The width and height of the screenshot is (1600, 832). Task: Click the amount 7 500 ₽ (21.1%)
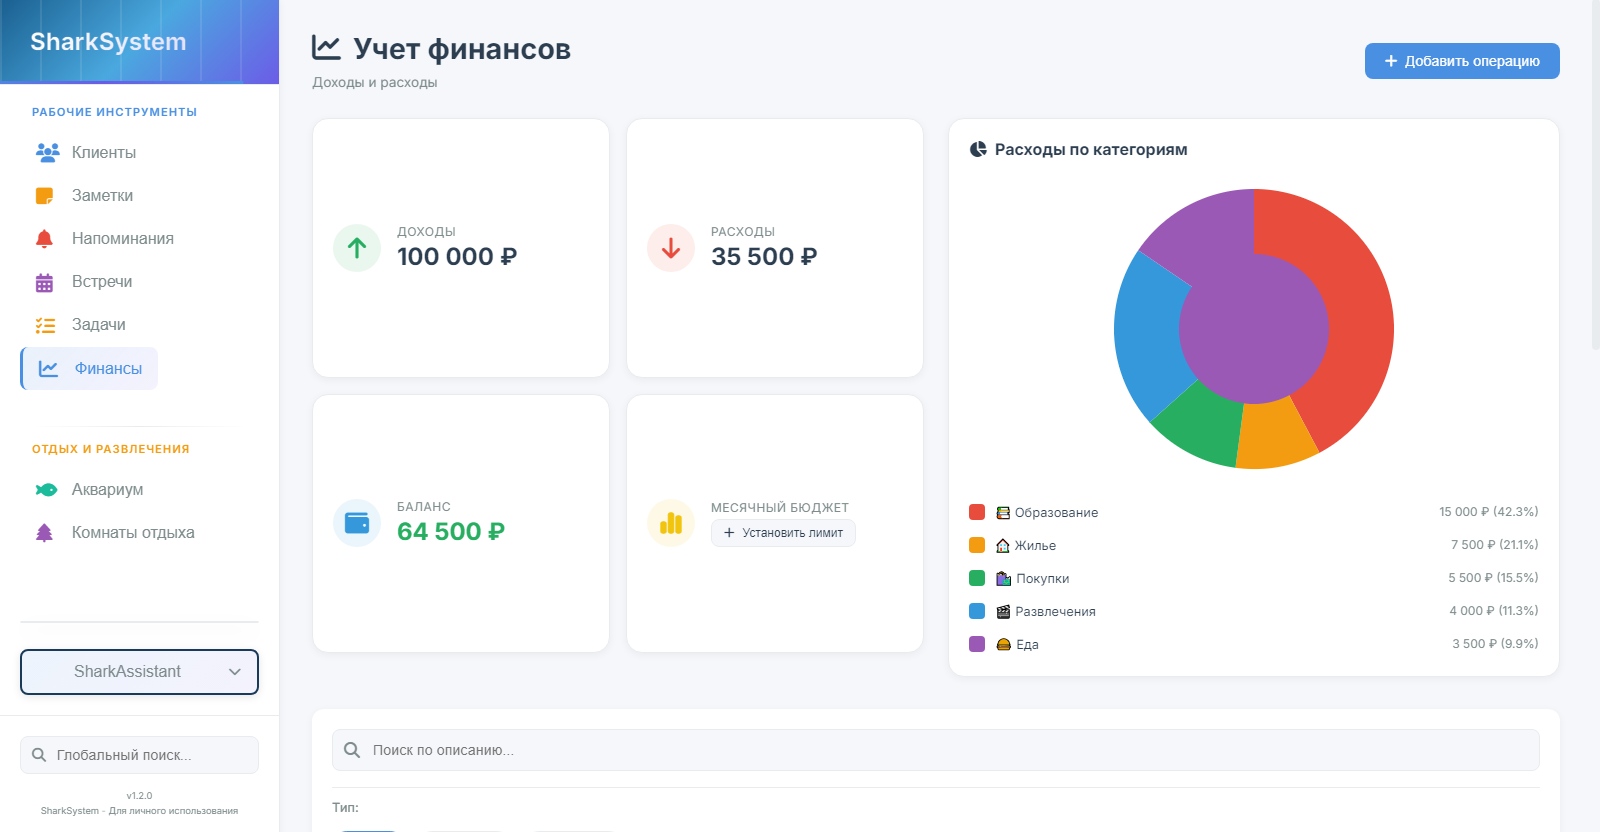(x=1495, y=545)
